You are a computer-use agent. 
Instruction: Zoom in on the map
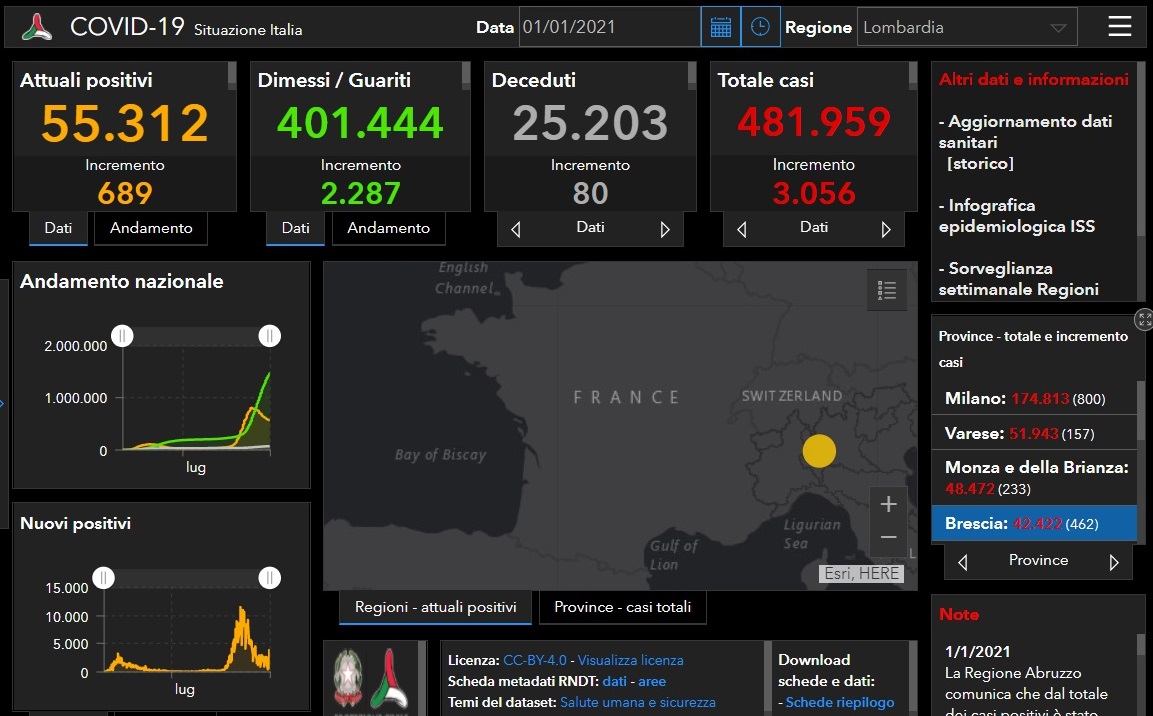pos(888,505)
